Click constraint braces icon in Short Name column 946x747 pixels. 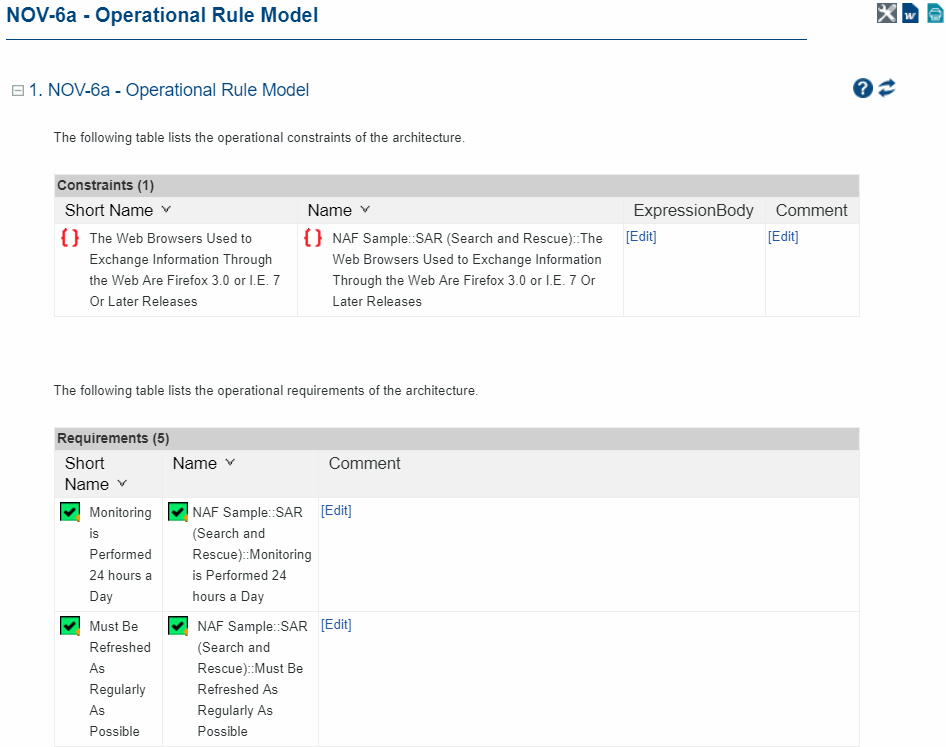point(70,238)
